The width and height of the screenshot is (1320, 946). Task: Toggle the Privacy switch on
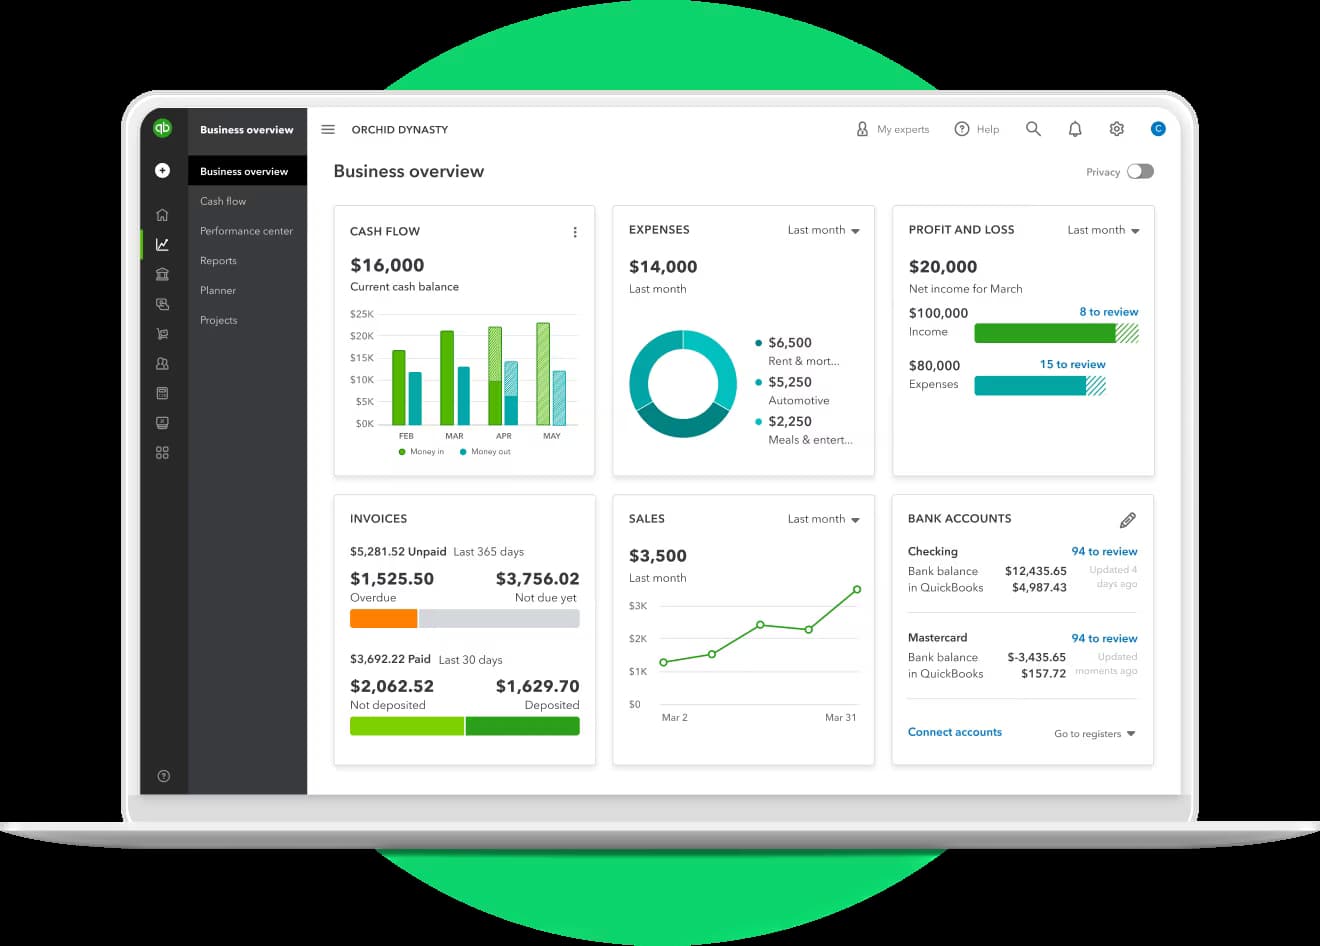(x=1140, y=171)
